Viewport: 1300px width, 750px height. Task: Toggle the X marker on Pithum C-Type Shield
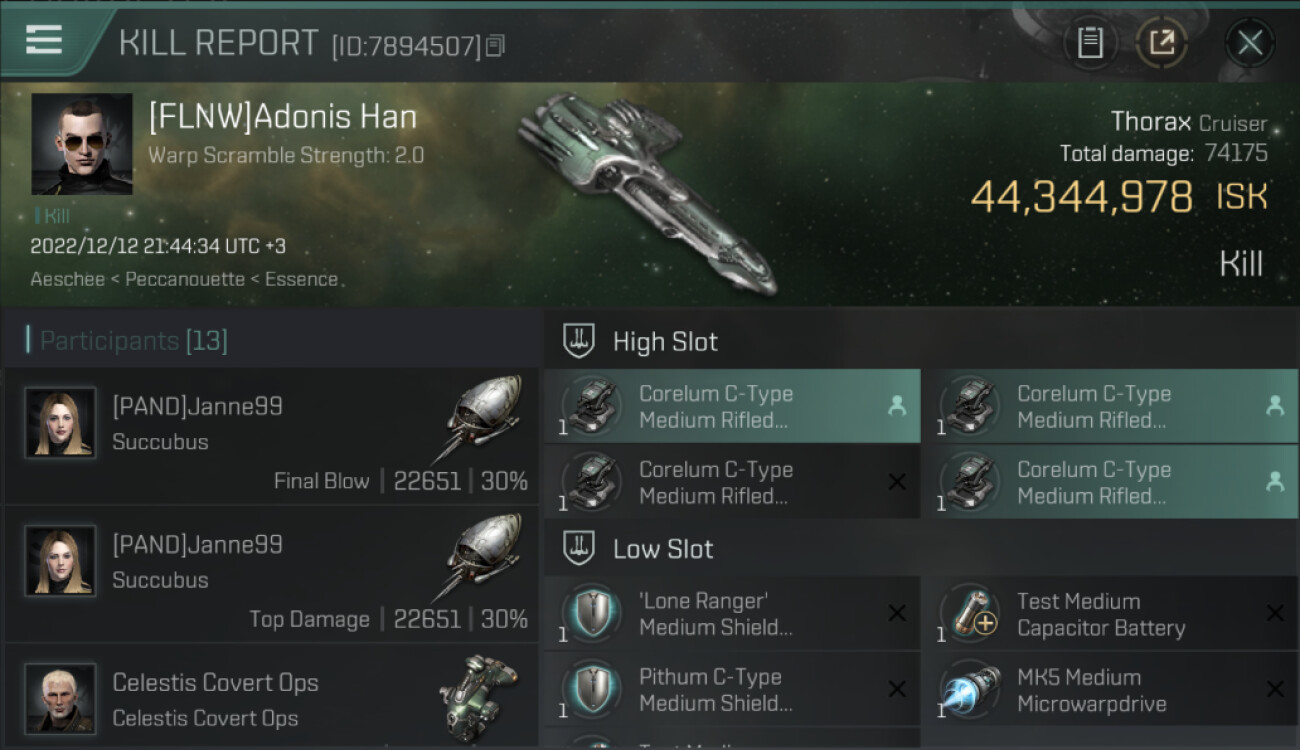coord(897,689)
